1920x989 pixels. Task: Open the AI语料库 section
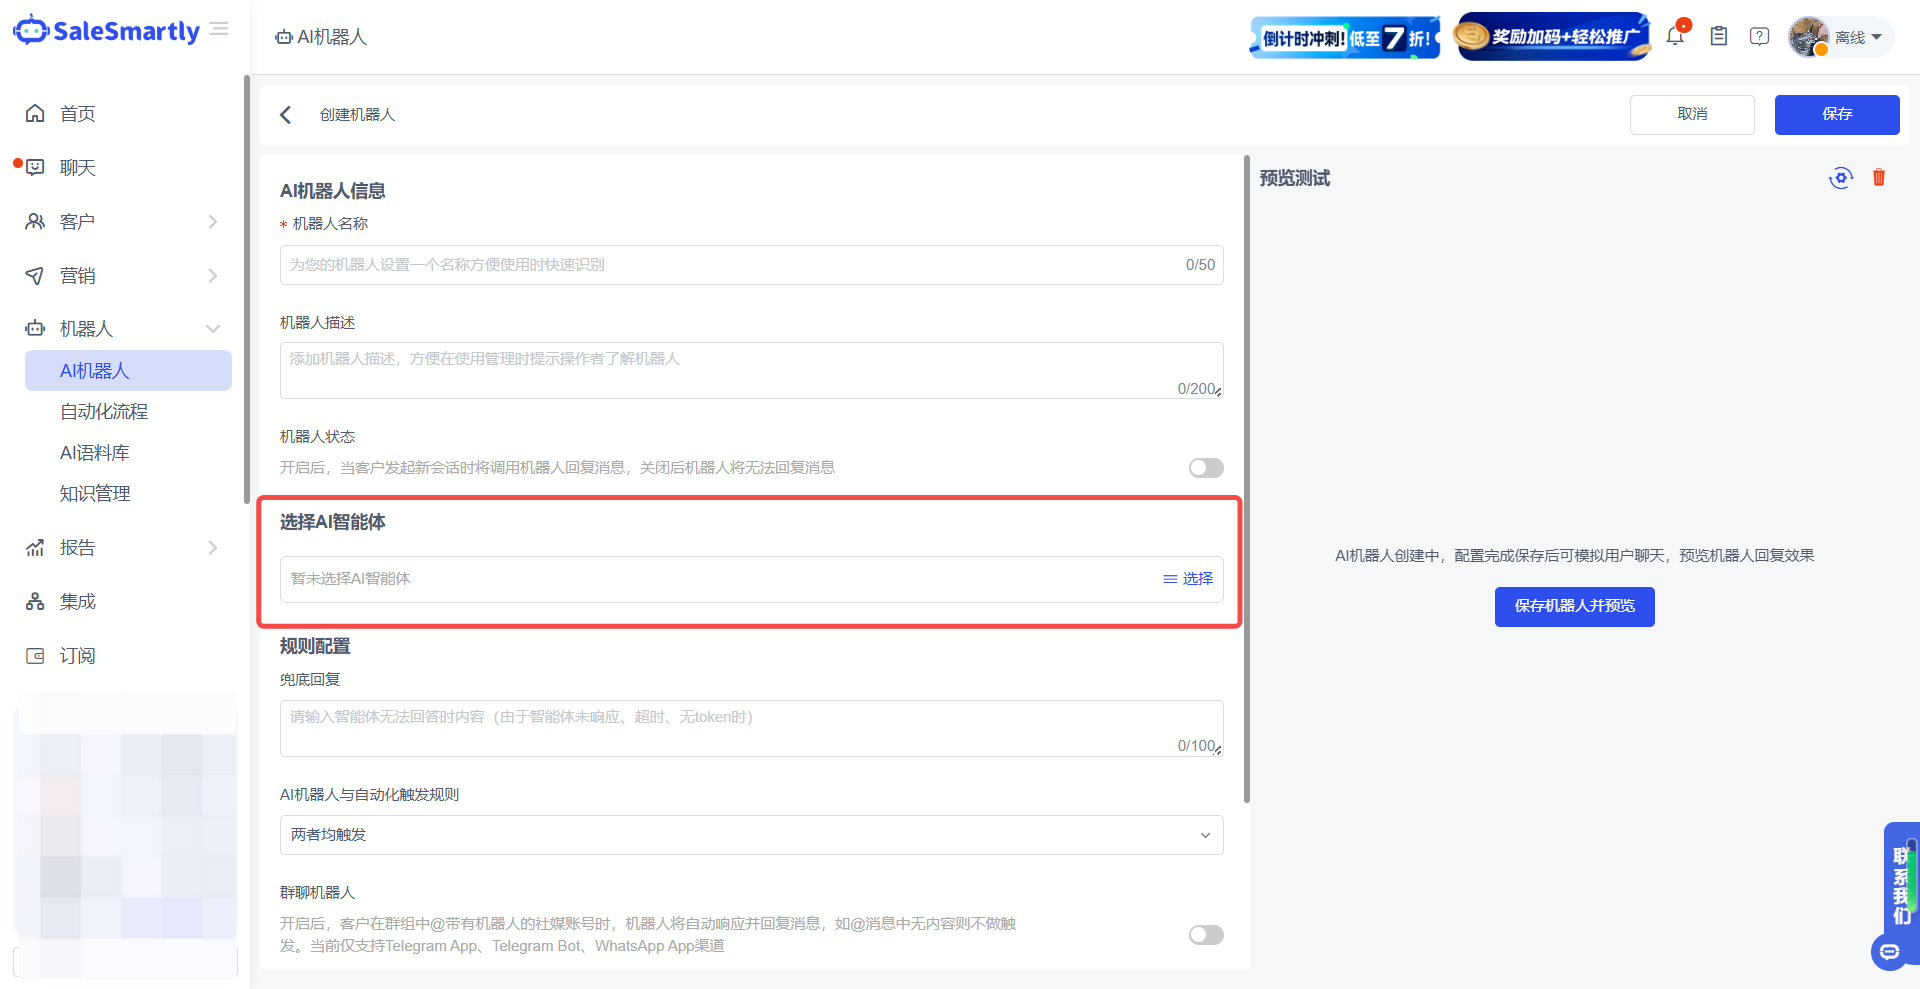pyautogui.click(x=95, y=452)
